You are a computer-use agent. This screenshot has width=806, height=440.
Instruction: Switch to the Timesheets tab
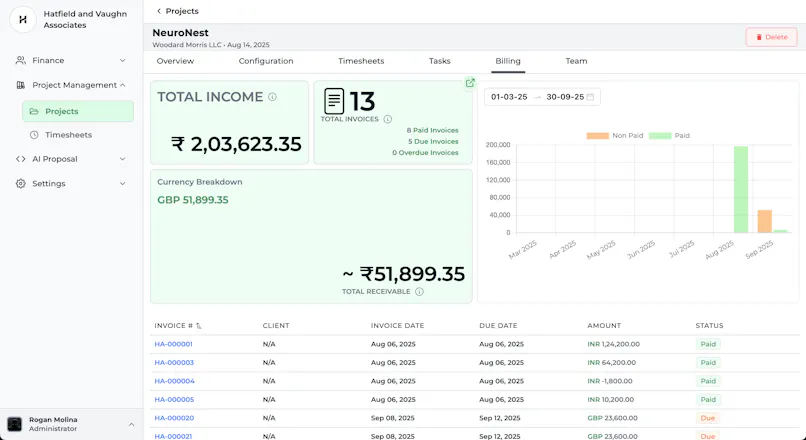(361, 61)
